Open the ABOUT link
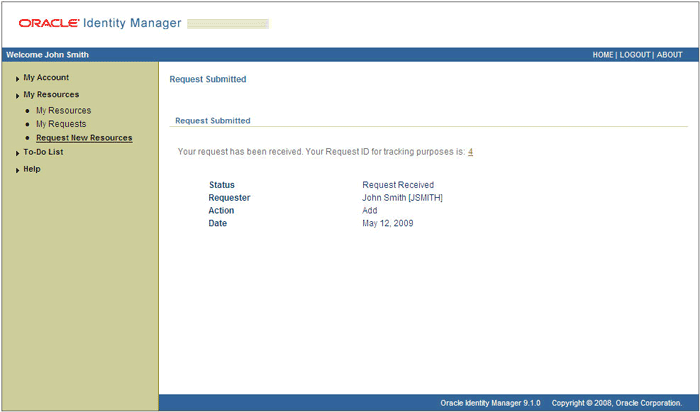 click(669, 55)
